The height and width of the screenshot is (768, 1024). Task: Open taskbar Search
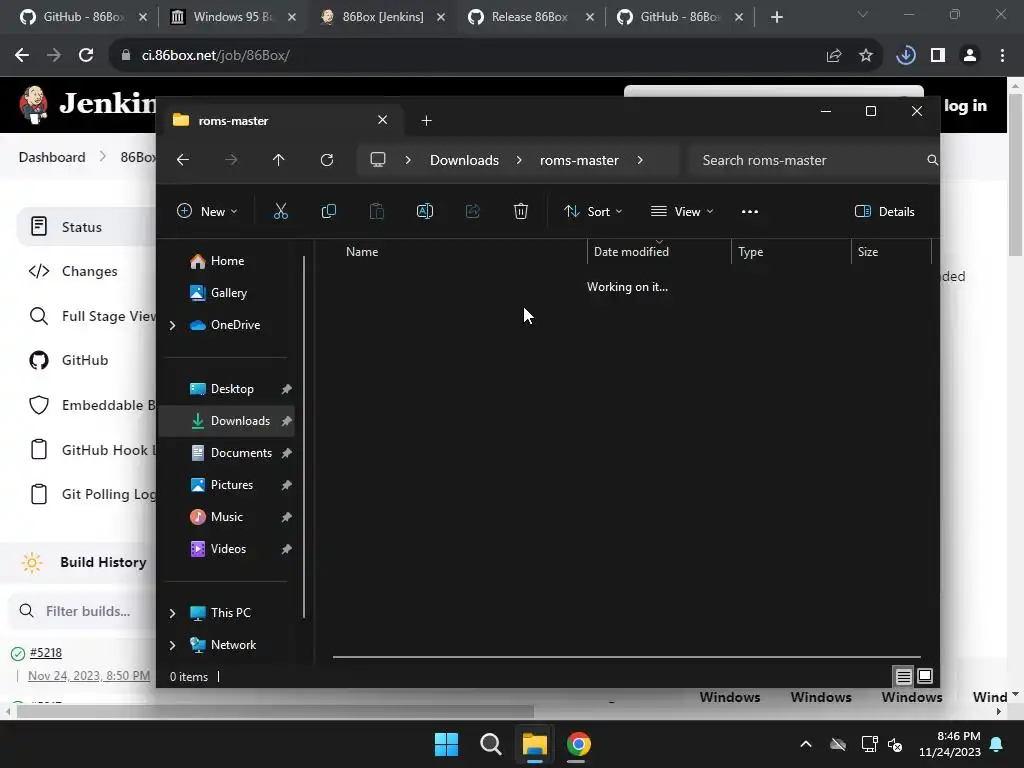[490, 744]
